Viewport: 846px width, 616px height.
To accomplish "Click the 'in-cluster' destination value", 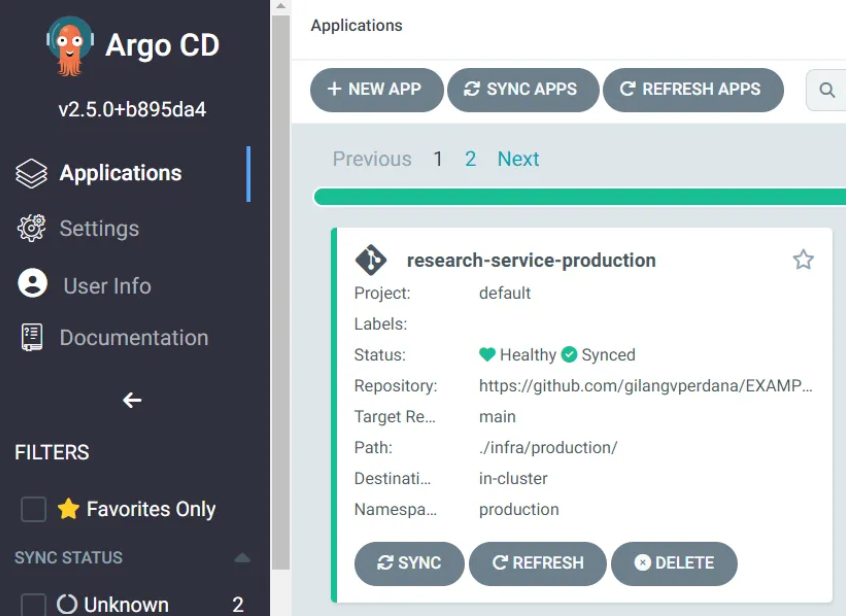I will (513, 478).
